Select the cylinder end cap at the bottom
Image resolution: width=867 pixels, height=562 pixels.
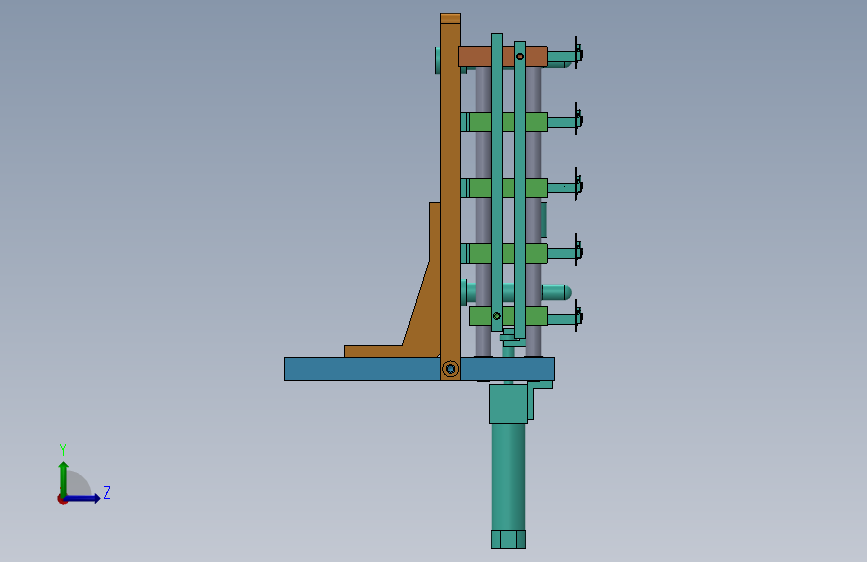[x=508, y=539]
